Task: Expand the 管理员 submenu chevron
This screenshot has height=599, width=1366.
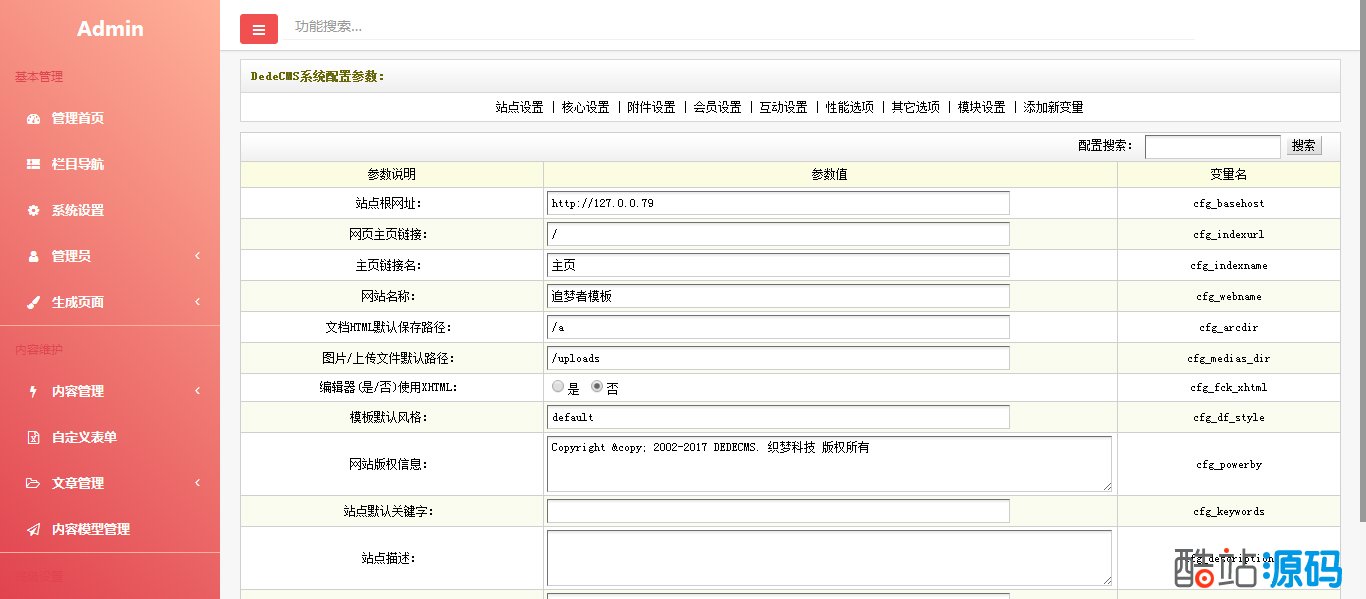Action: 197,256
